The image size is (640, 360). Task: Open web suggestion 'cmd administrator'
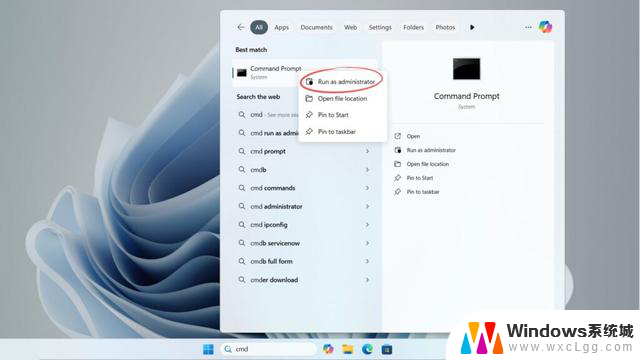point(304,207)
